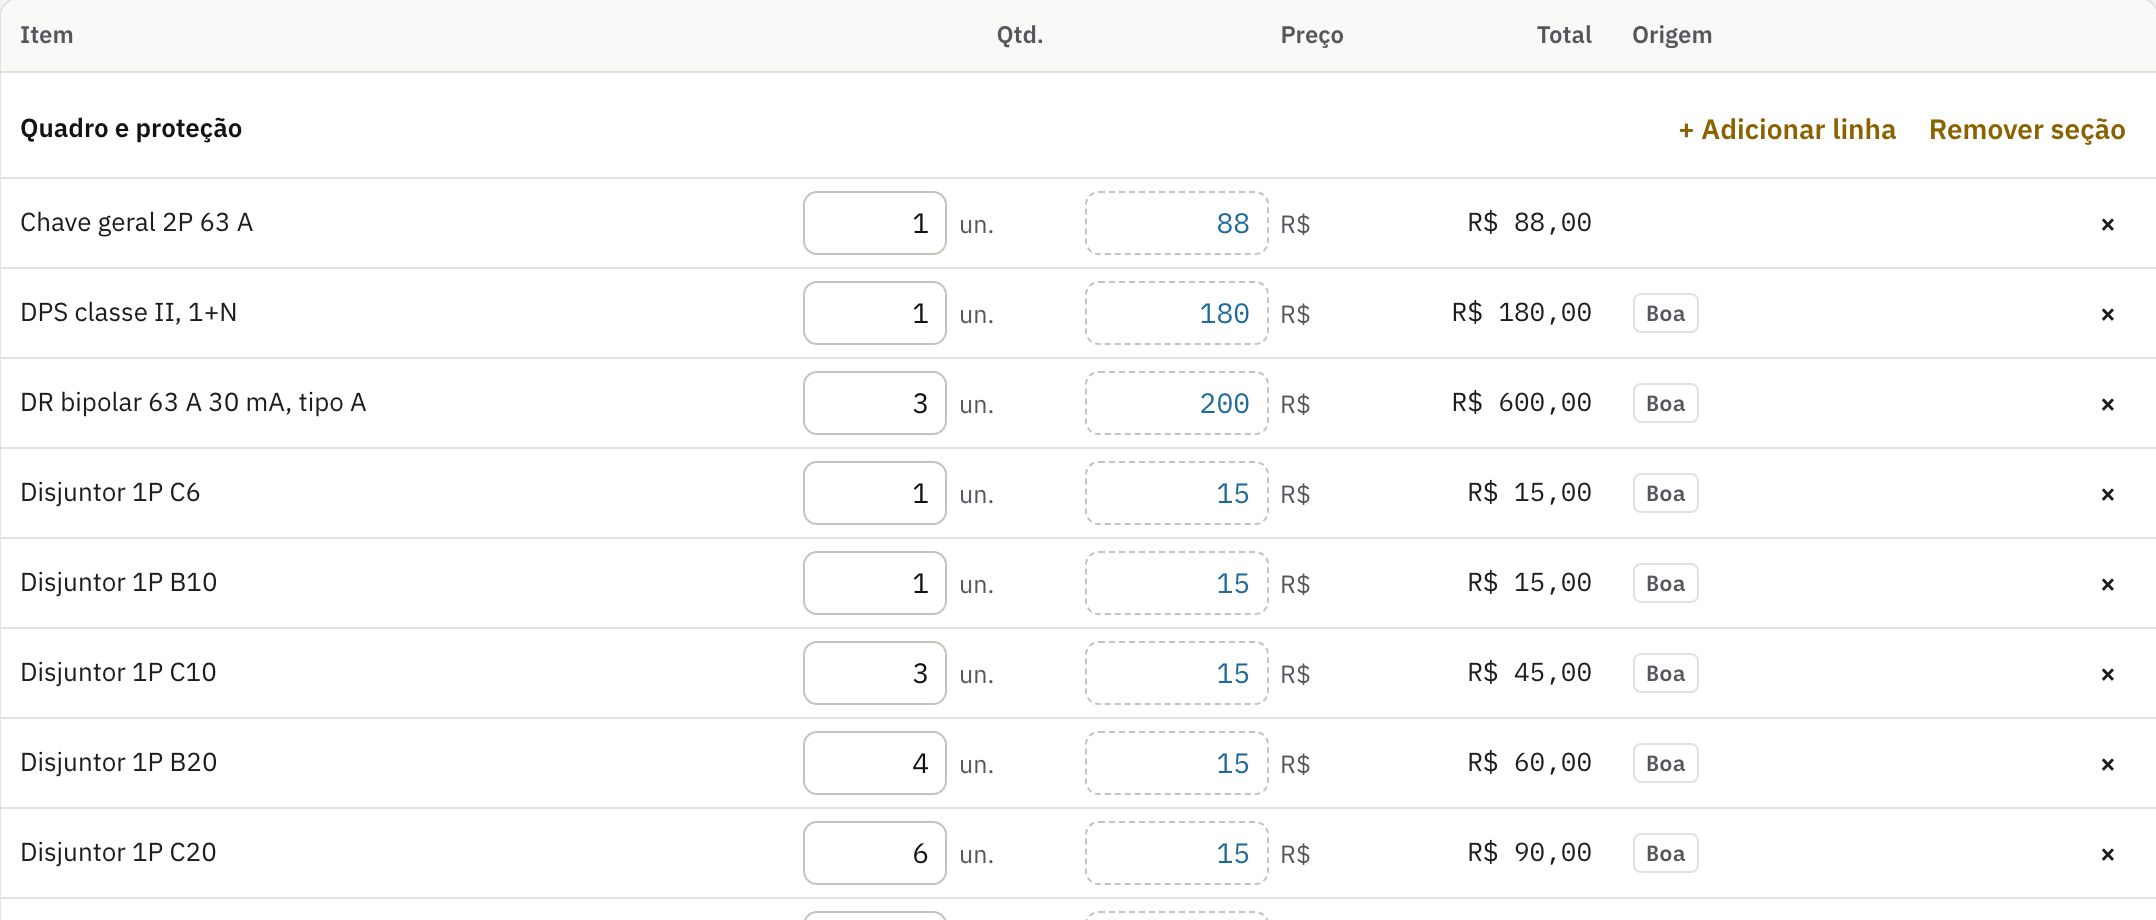Click the Quadro e proteção section title
This screenshot has height=920, width=2156.
131,129
